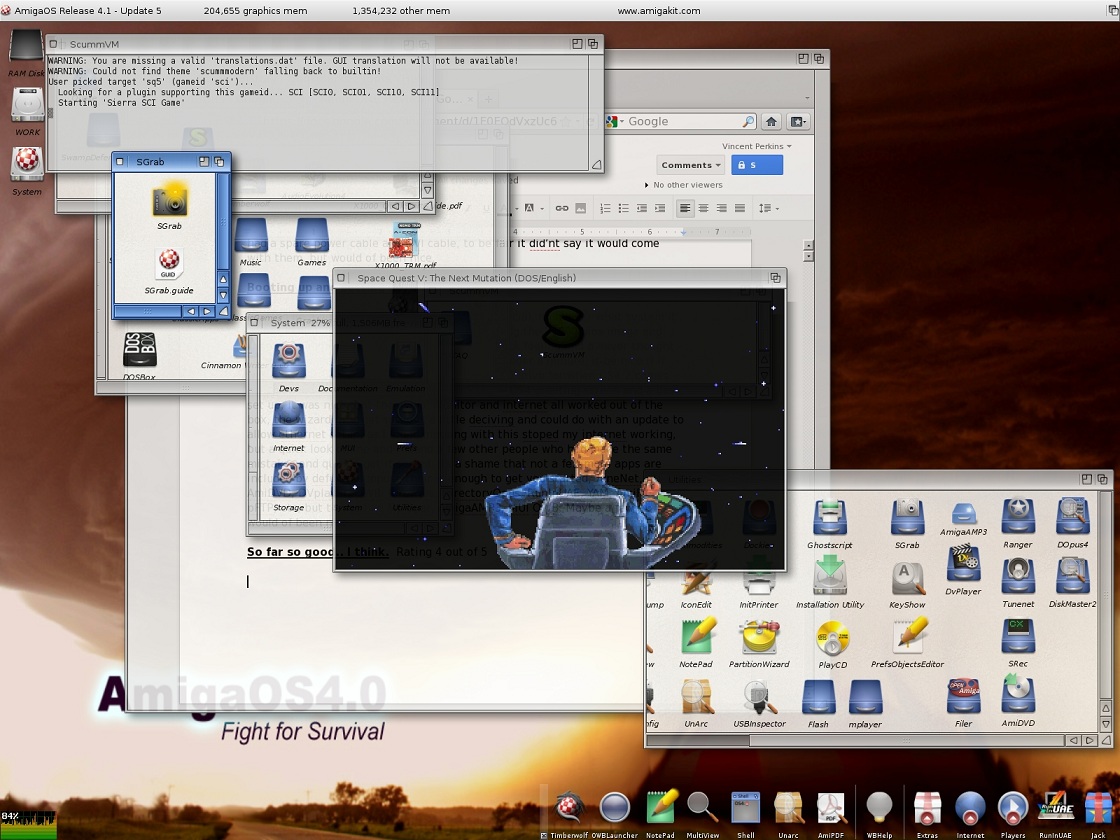
Task: Open Shell from the bottom dock
Action: [746, 807]
